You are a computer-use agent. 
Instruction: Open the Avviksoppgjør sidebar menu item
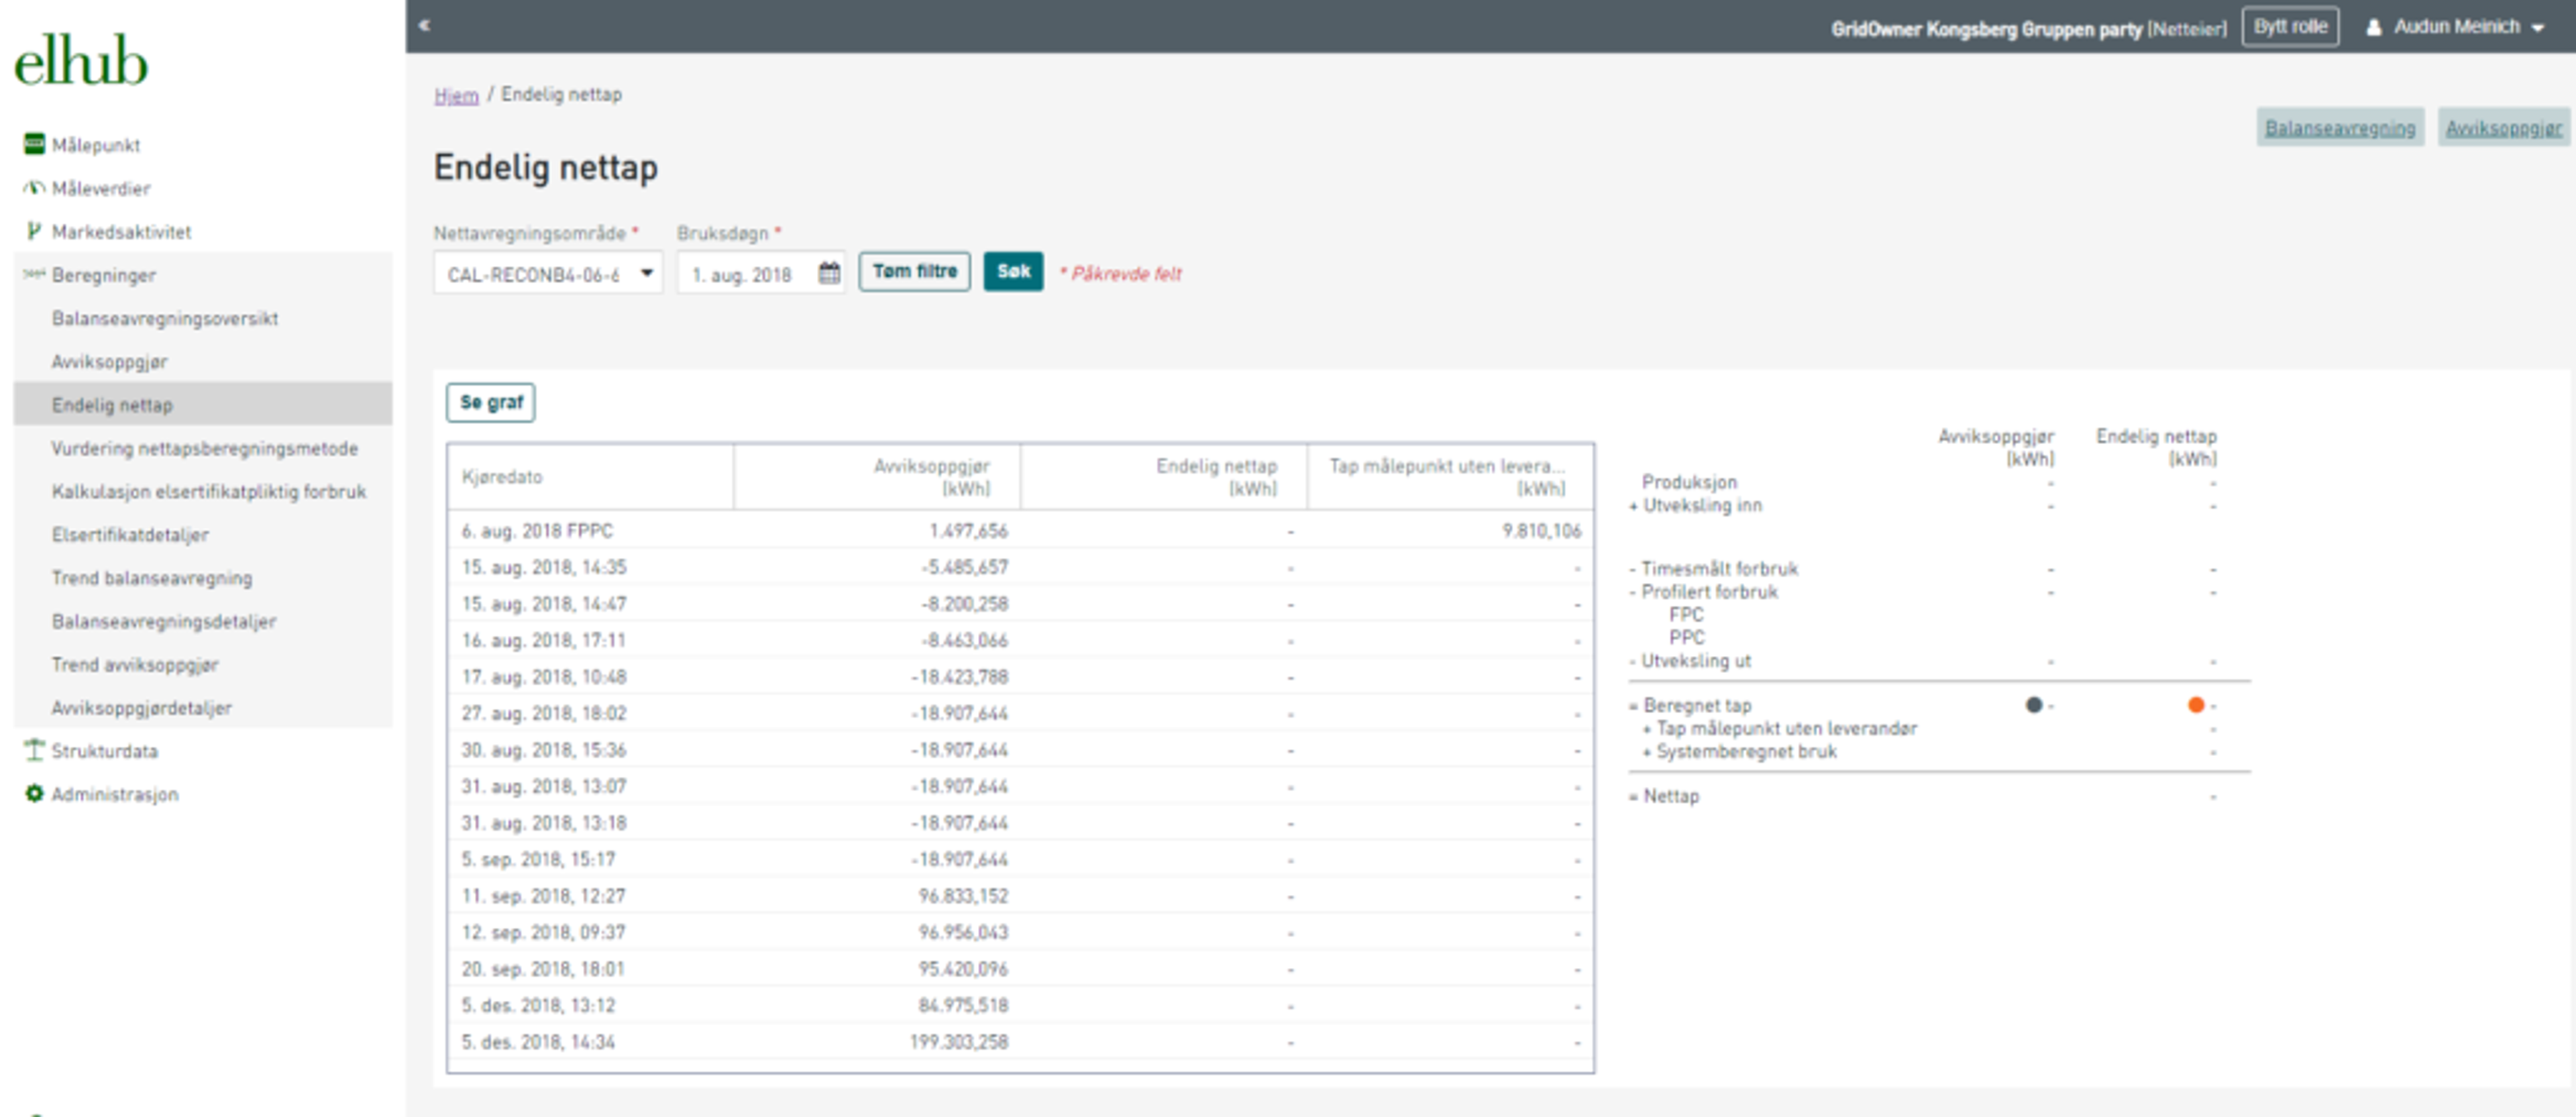(x=109, y=361)
